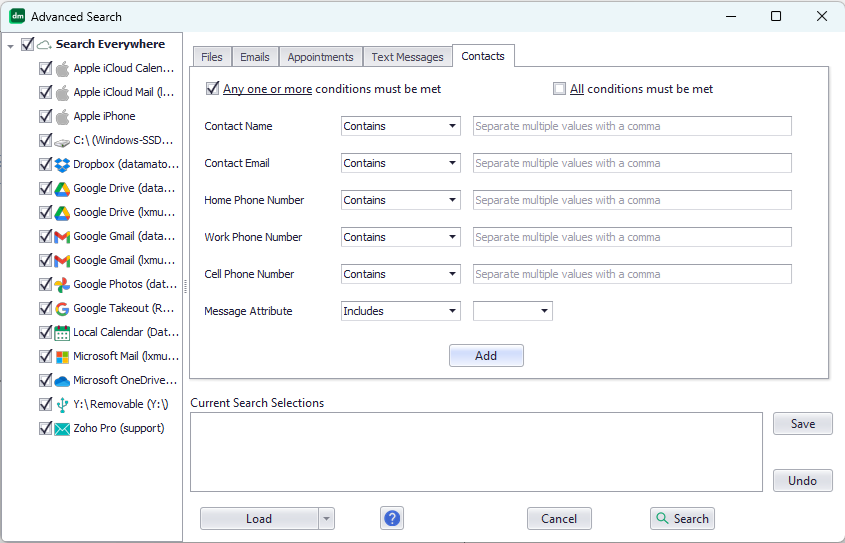The image size is (845, 543).
Task: Click the Microsoft OneDrive cloud icon
Action: point(63,381)
